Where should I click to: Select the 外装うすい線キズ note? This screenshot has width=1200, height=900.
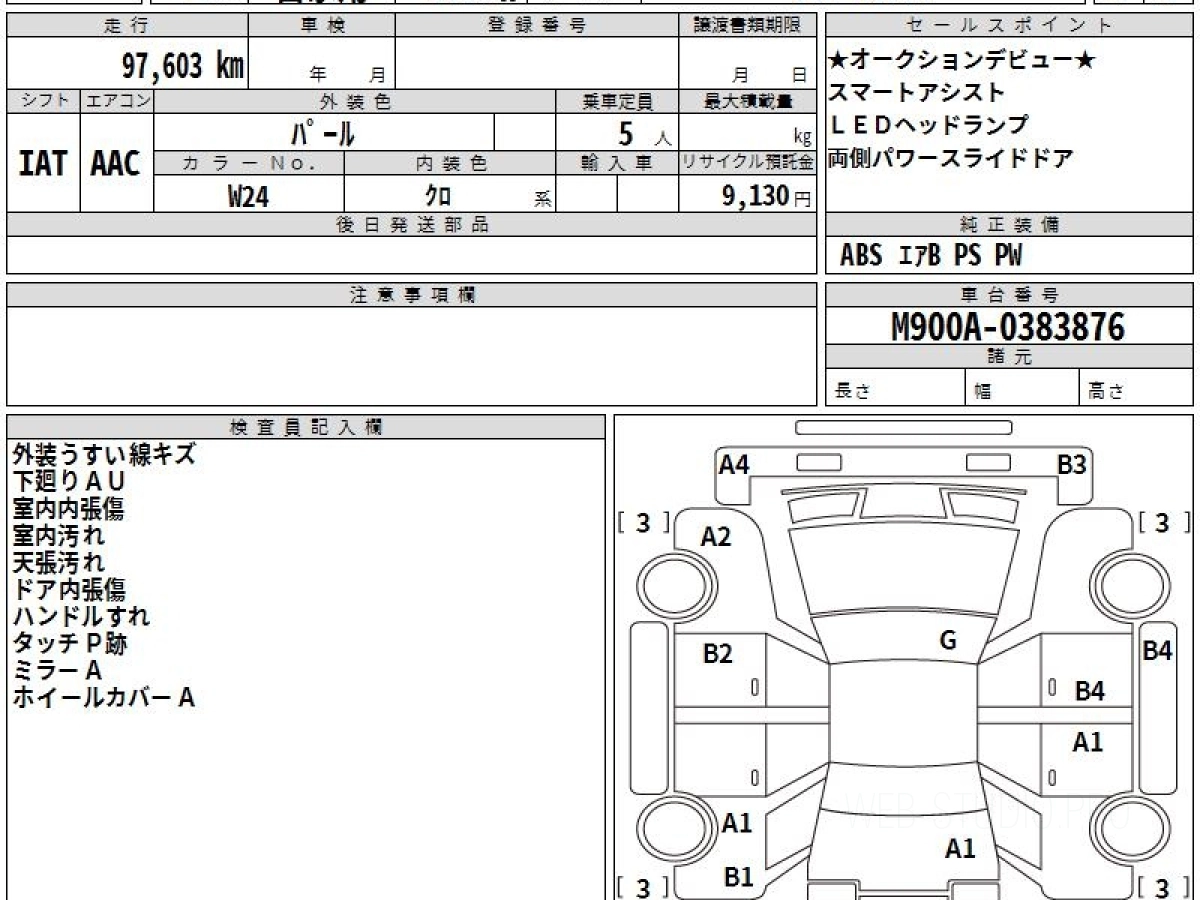click(x=104, y=454)
